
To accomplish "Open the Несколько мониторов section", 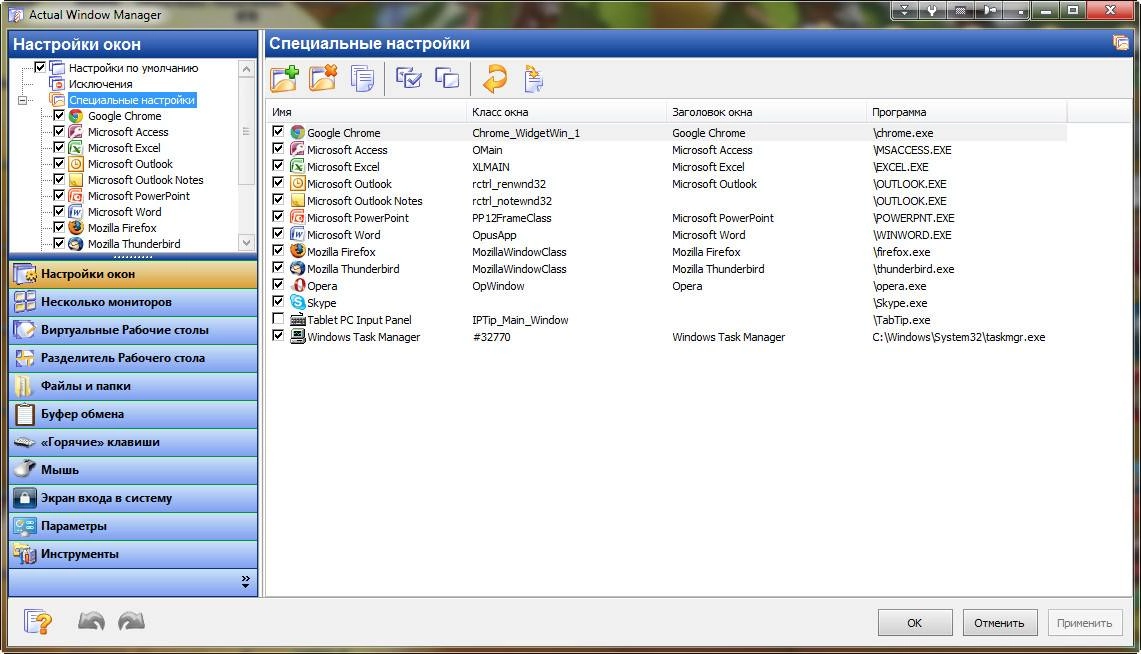I will (133, 302).
